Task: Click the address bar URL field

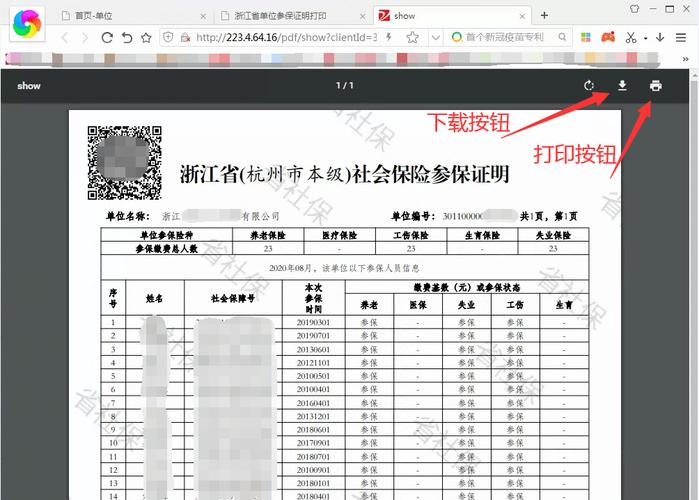Action: tap(286, 37)
